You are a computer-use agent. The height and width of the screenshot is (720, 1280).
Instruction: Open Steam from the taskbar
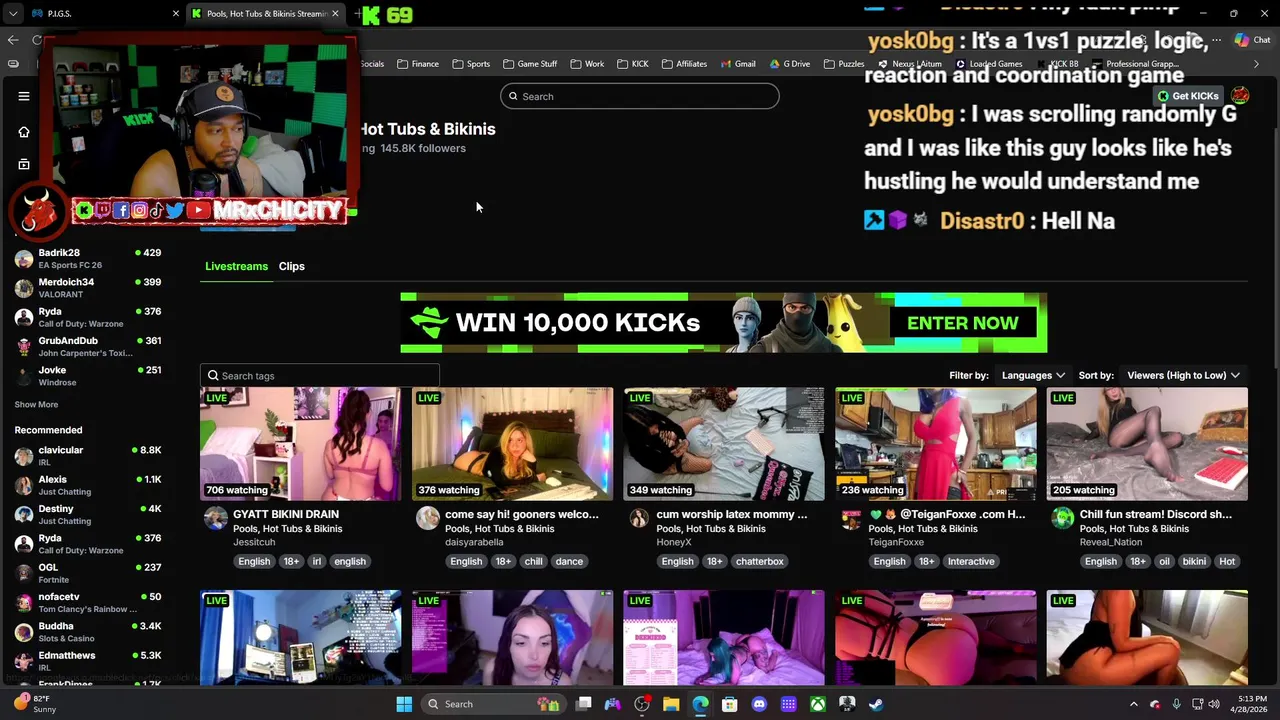(876, 704)
